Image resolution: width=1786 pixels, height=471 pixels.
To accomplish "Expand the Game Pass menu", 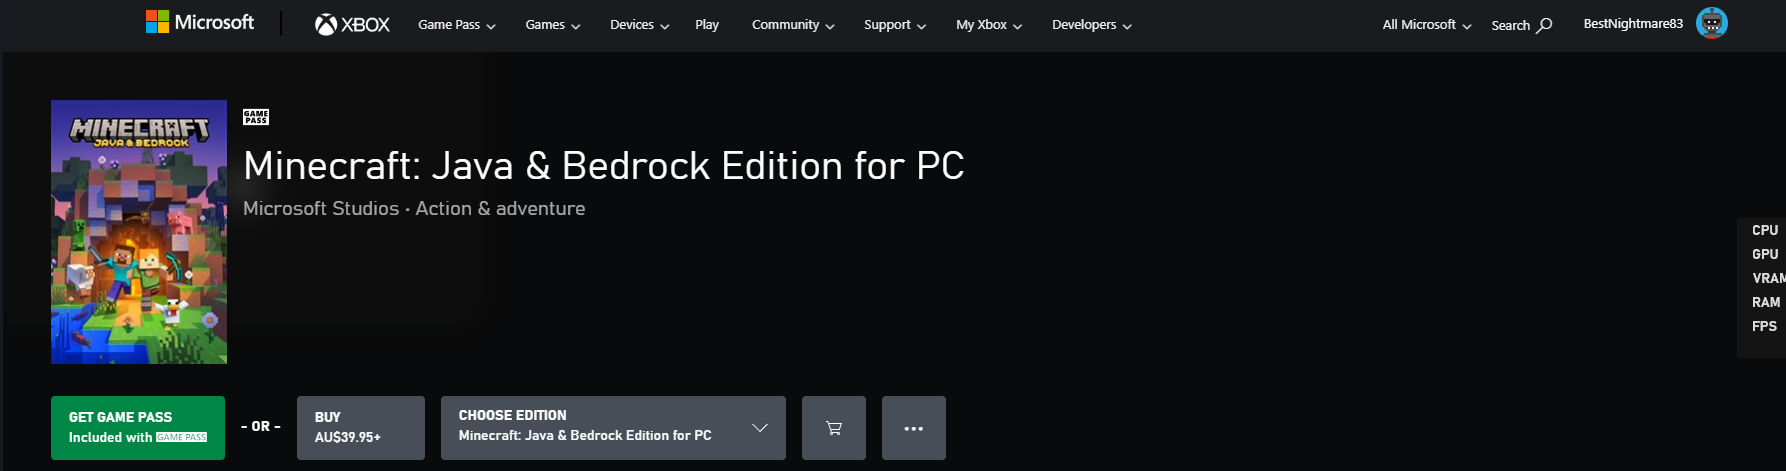I will [x=457, y=25].
